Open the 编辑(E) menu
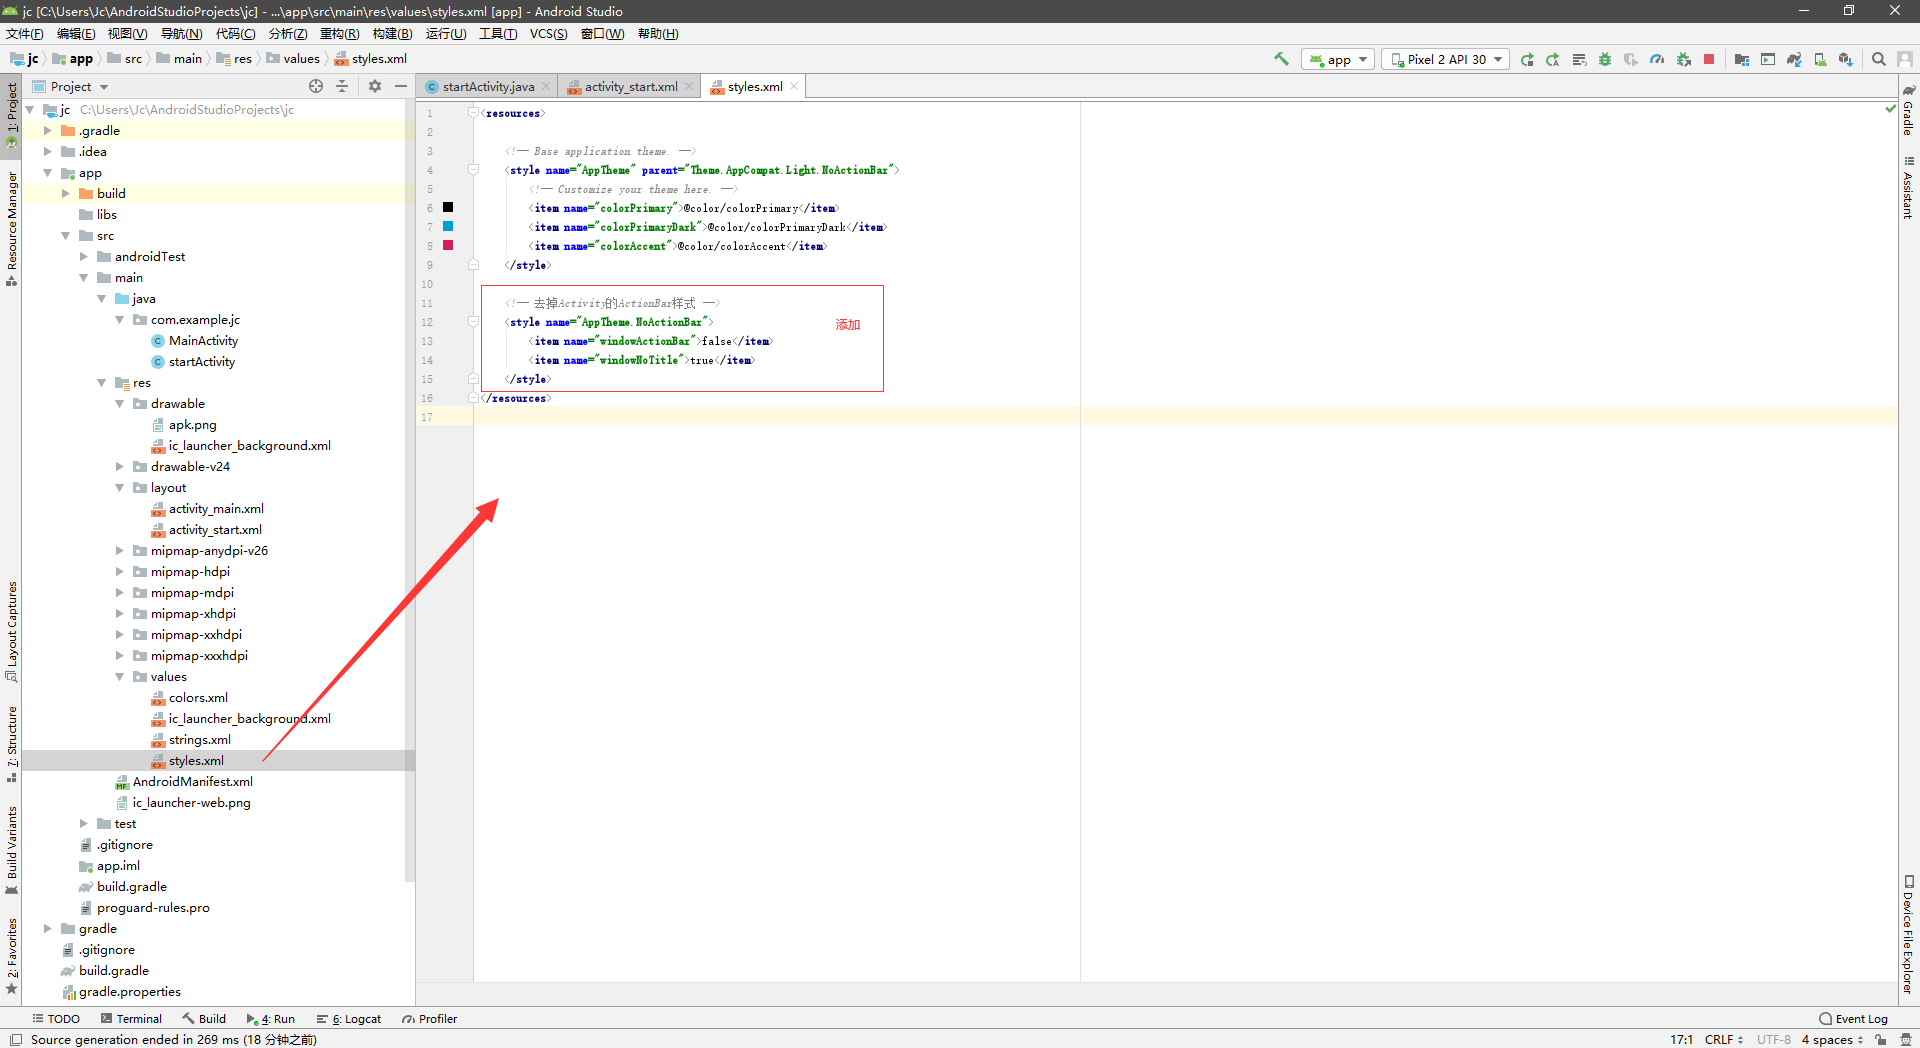Viewport: 1920px width, 1048px height. [76, 34]
